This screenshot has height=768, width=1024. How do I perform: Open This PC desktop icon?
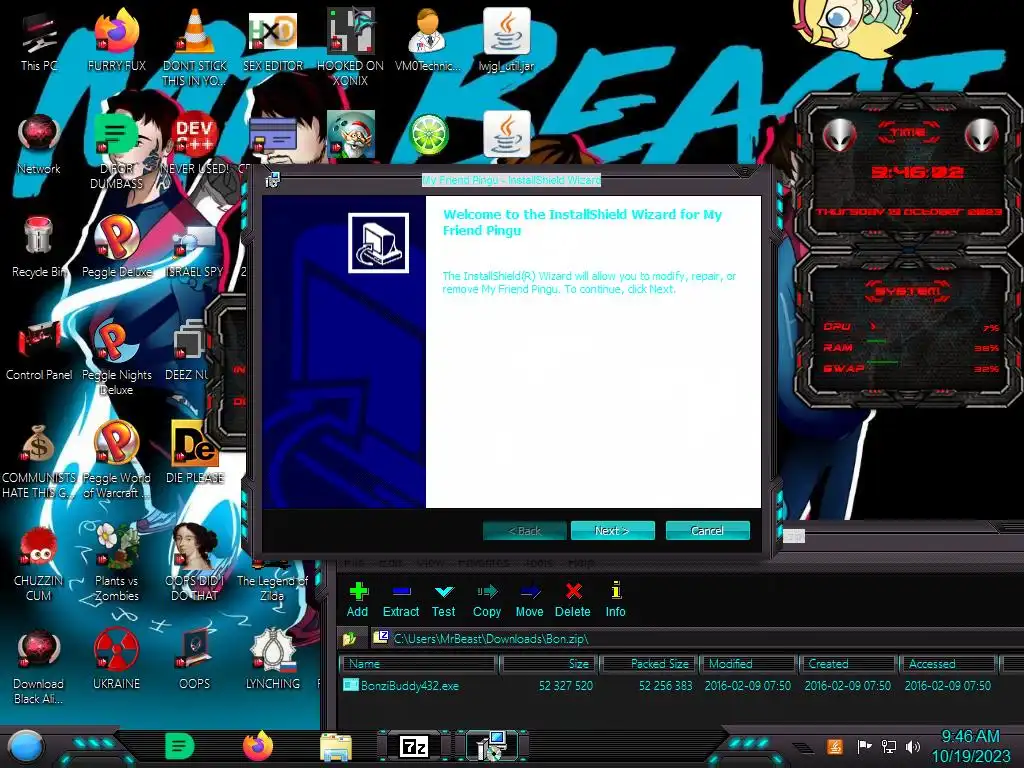click(39, 40)
